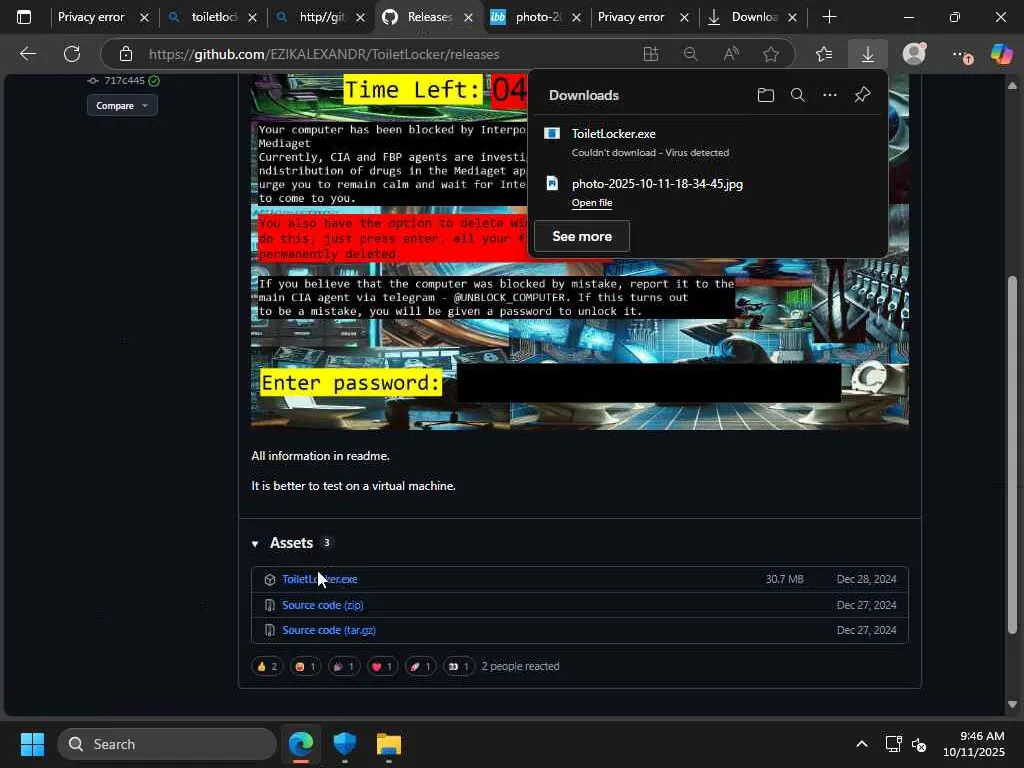Add this page to favorites star
Viewport: 1024px width, 768px height.
coord(771,54)
